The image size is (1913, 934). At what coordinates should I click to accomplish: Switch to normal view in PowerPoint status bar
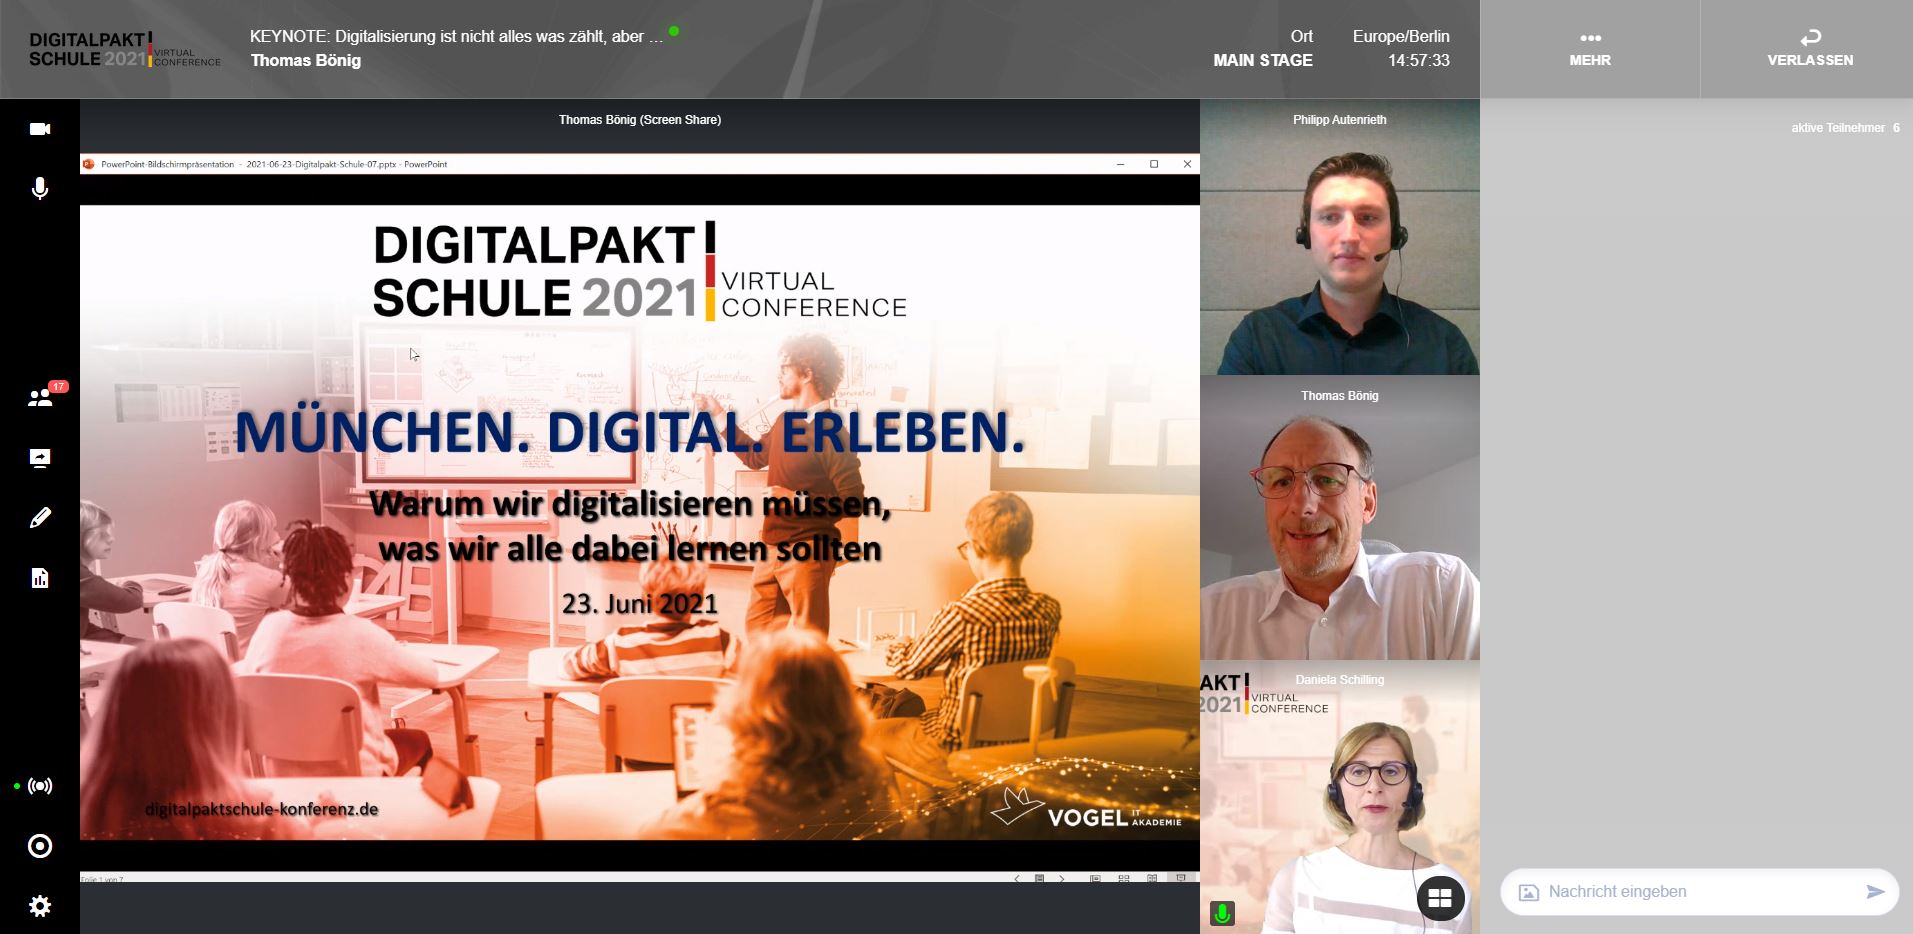click(x=1096, y=878)
